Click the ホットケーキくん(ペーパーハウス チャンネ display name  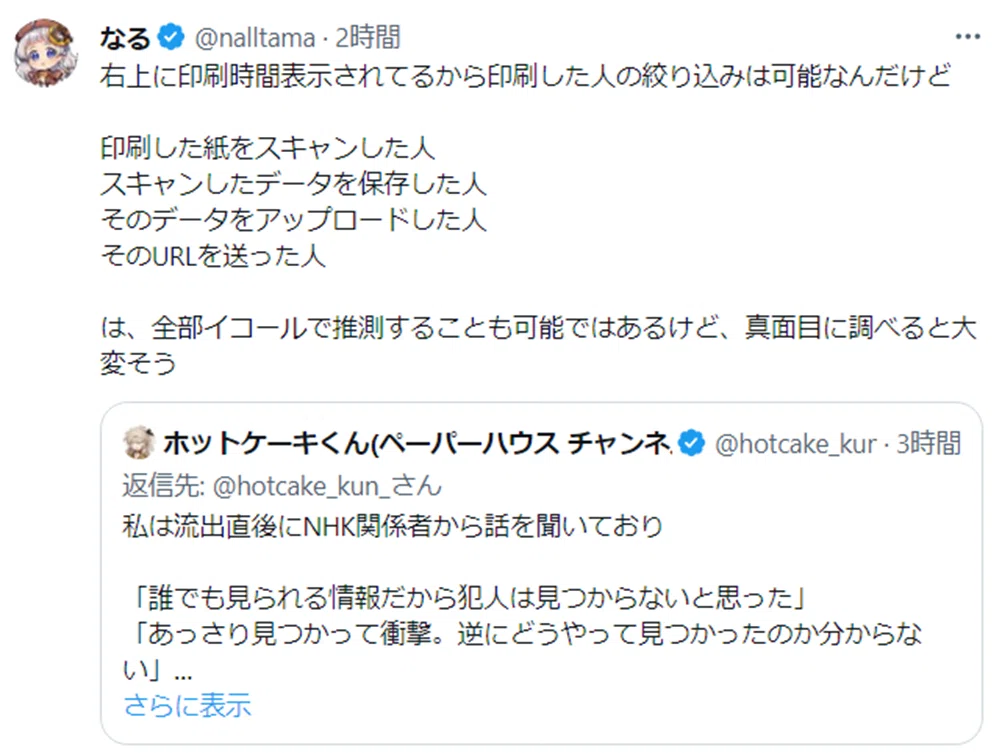pyautogui.click(x=417, y=443)
